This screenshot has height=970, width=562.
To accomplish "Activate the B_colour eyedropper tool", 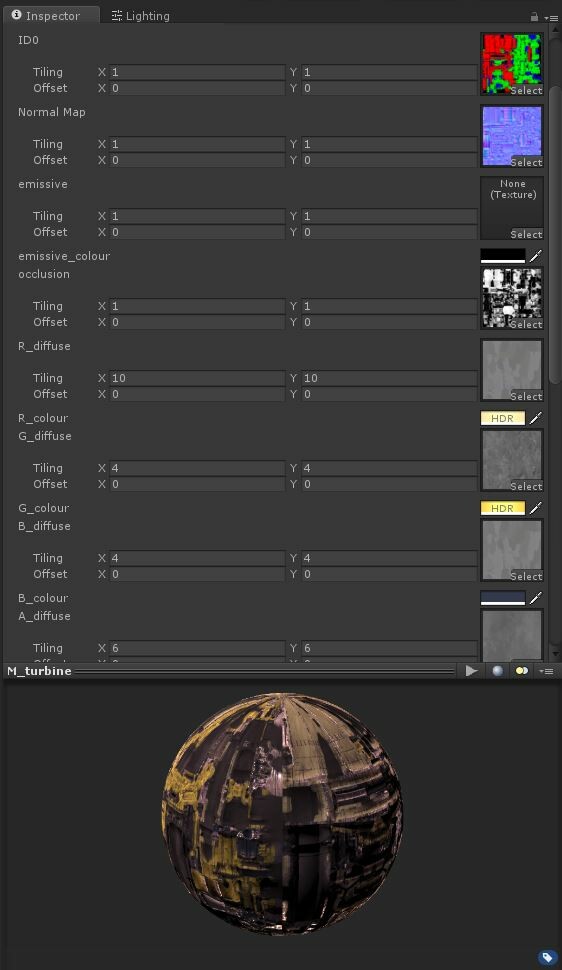I will (x=535, y=598).
